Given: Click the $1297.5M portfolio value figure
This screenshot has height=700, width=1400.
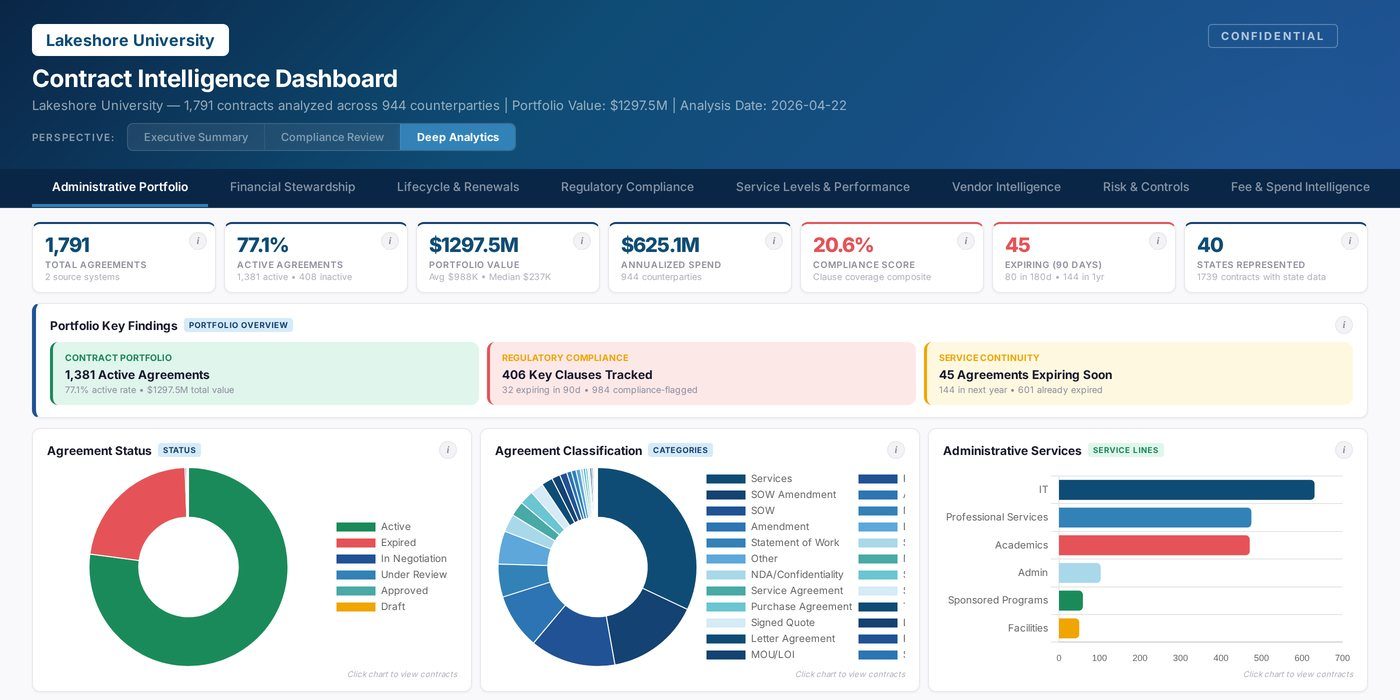Looking at the screenshot, I should (474, 245).
